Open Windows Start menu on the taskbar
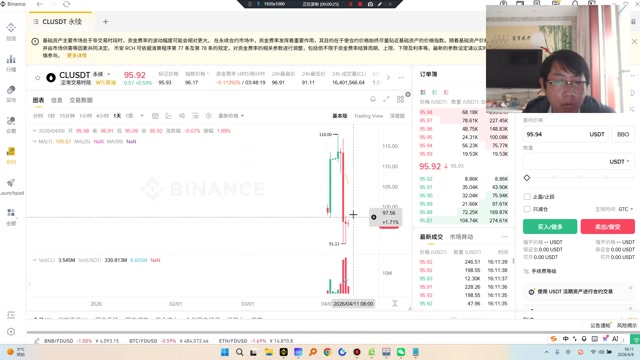 [224, 352]
